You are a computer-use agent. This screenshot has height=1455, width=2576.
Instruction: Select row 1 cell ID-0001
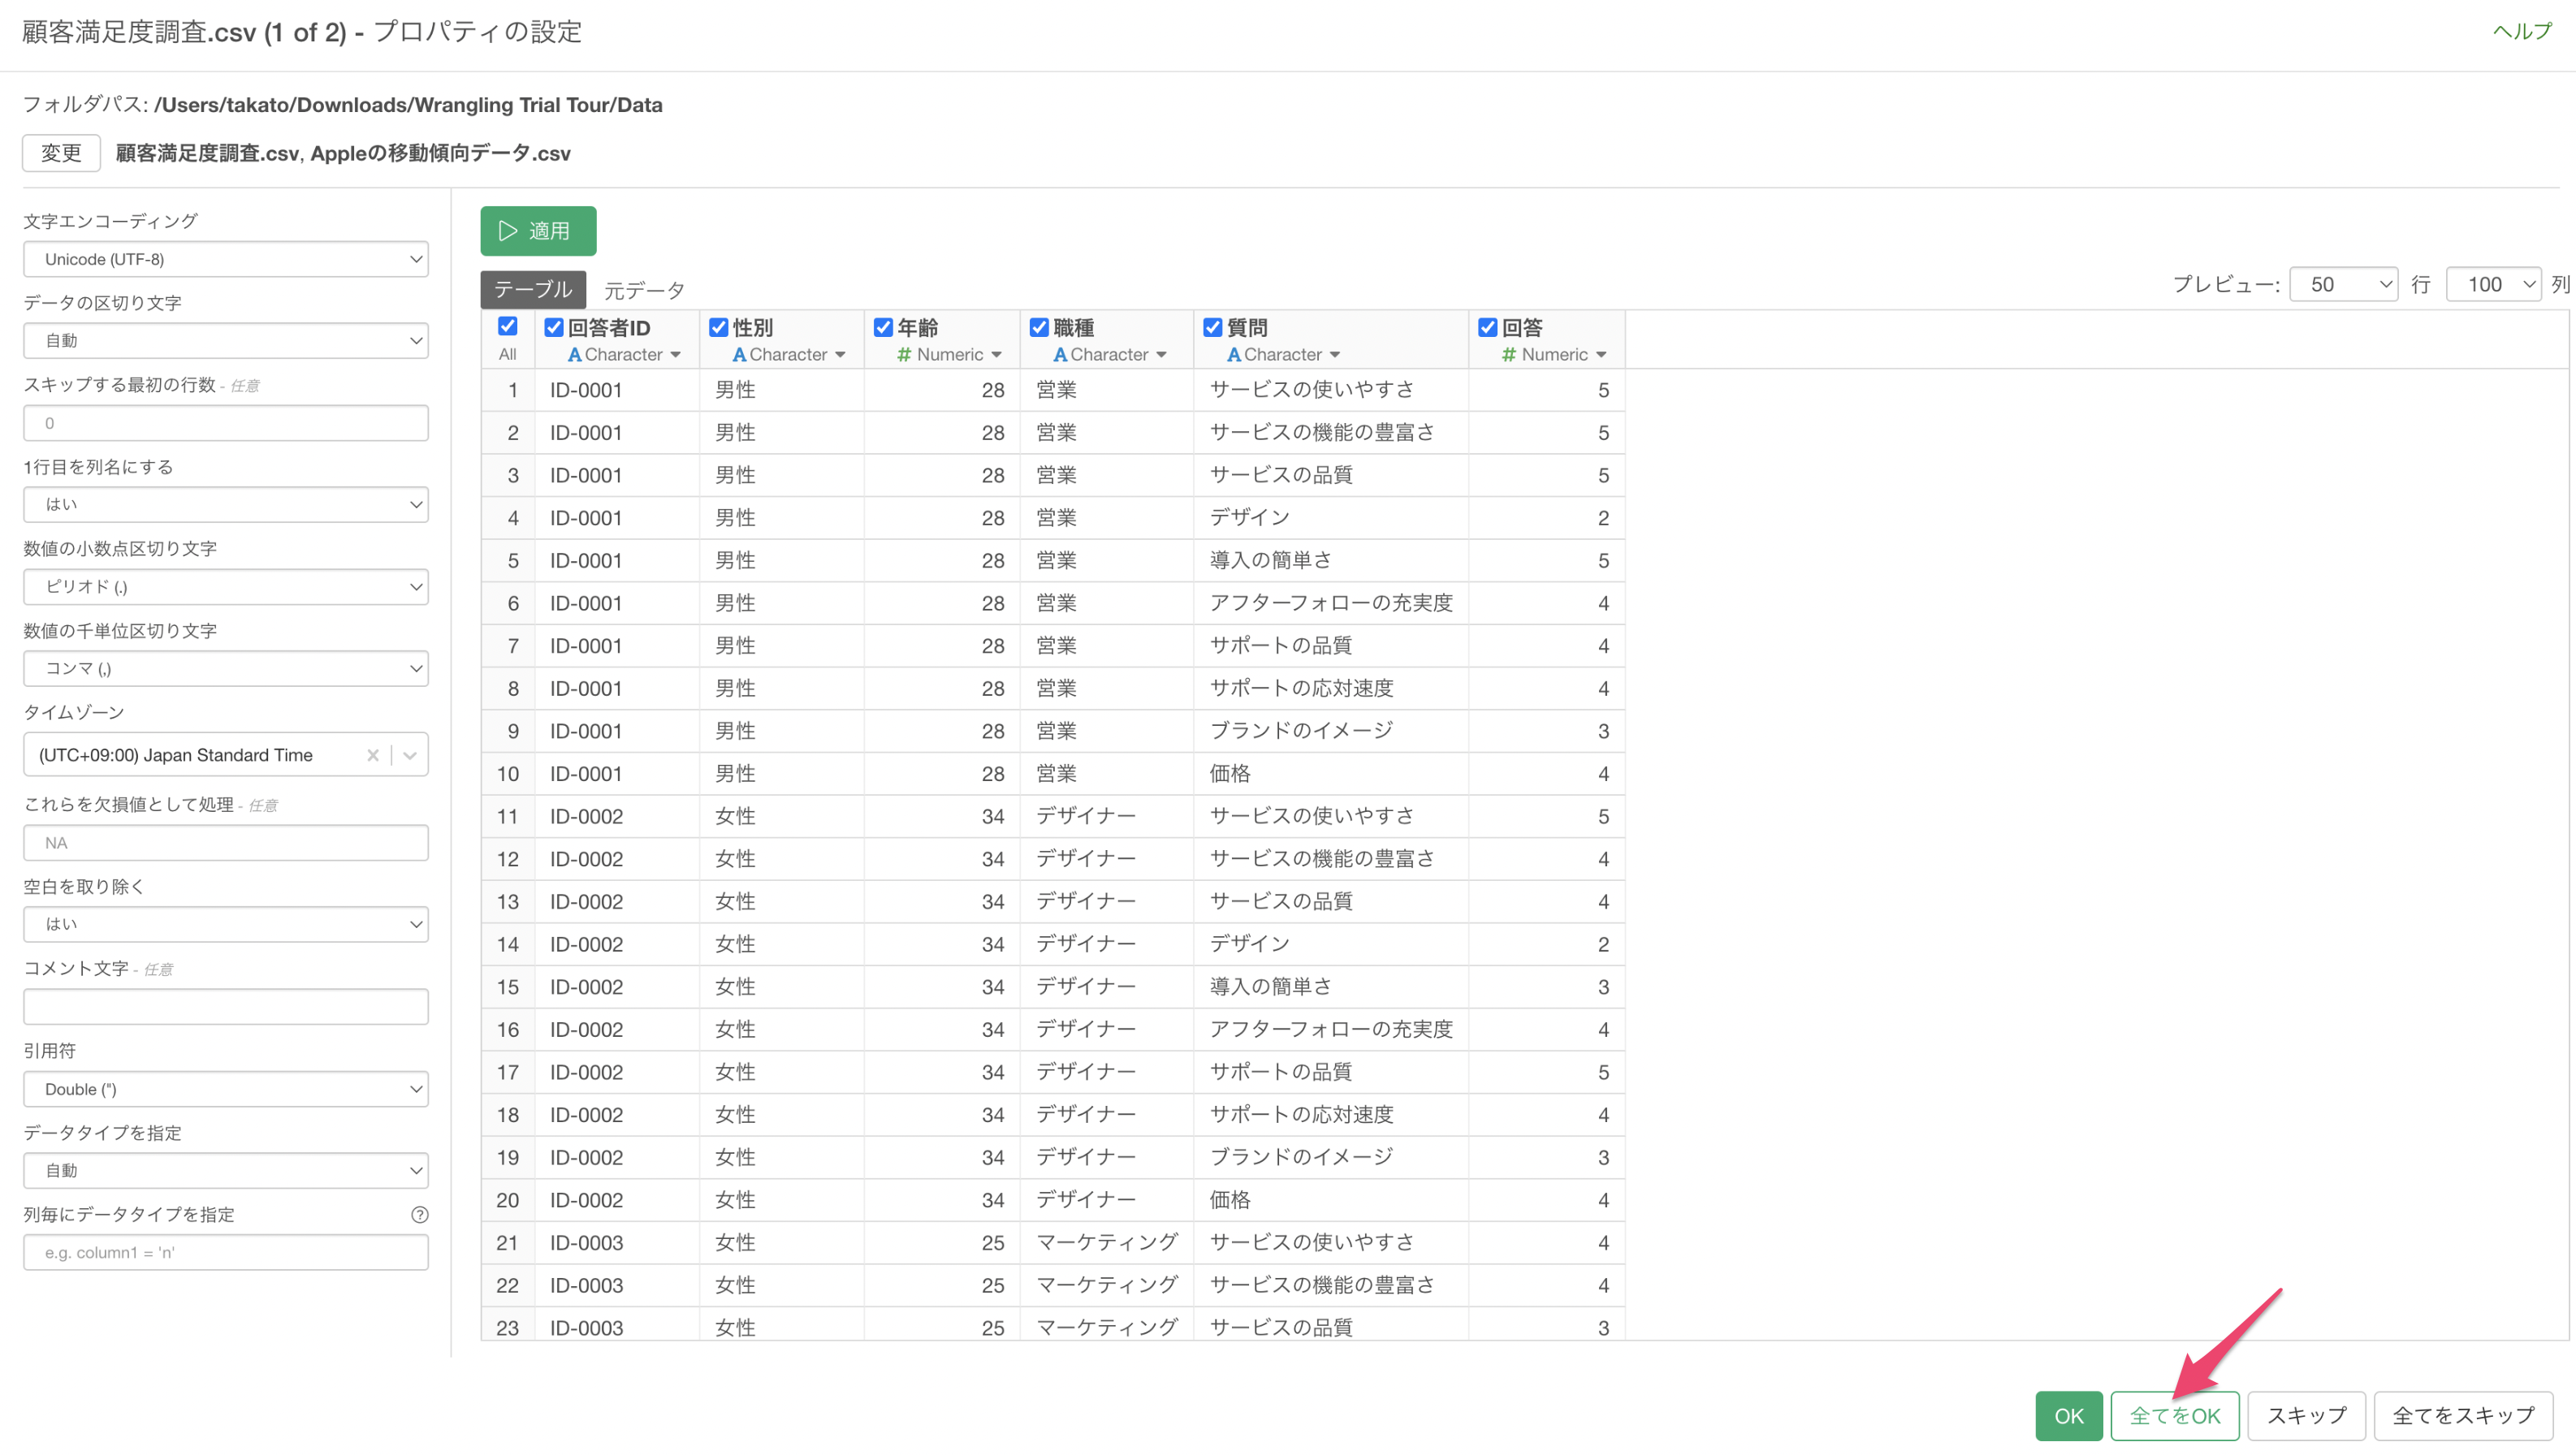[x=617, y=390]
